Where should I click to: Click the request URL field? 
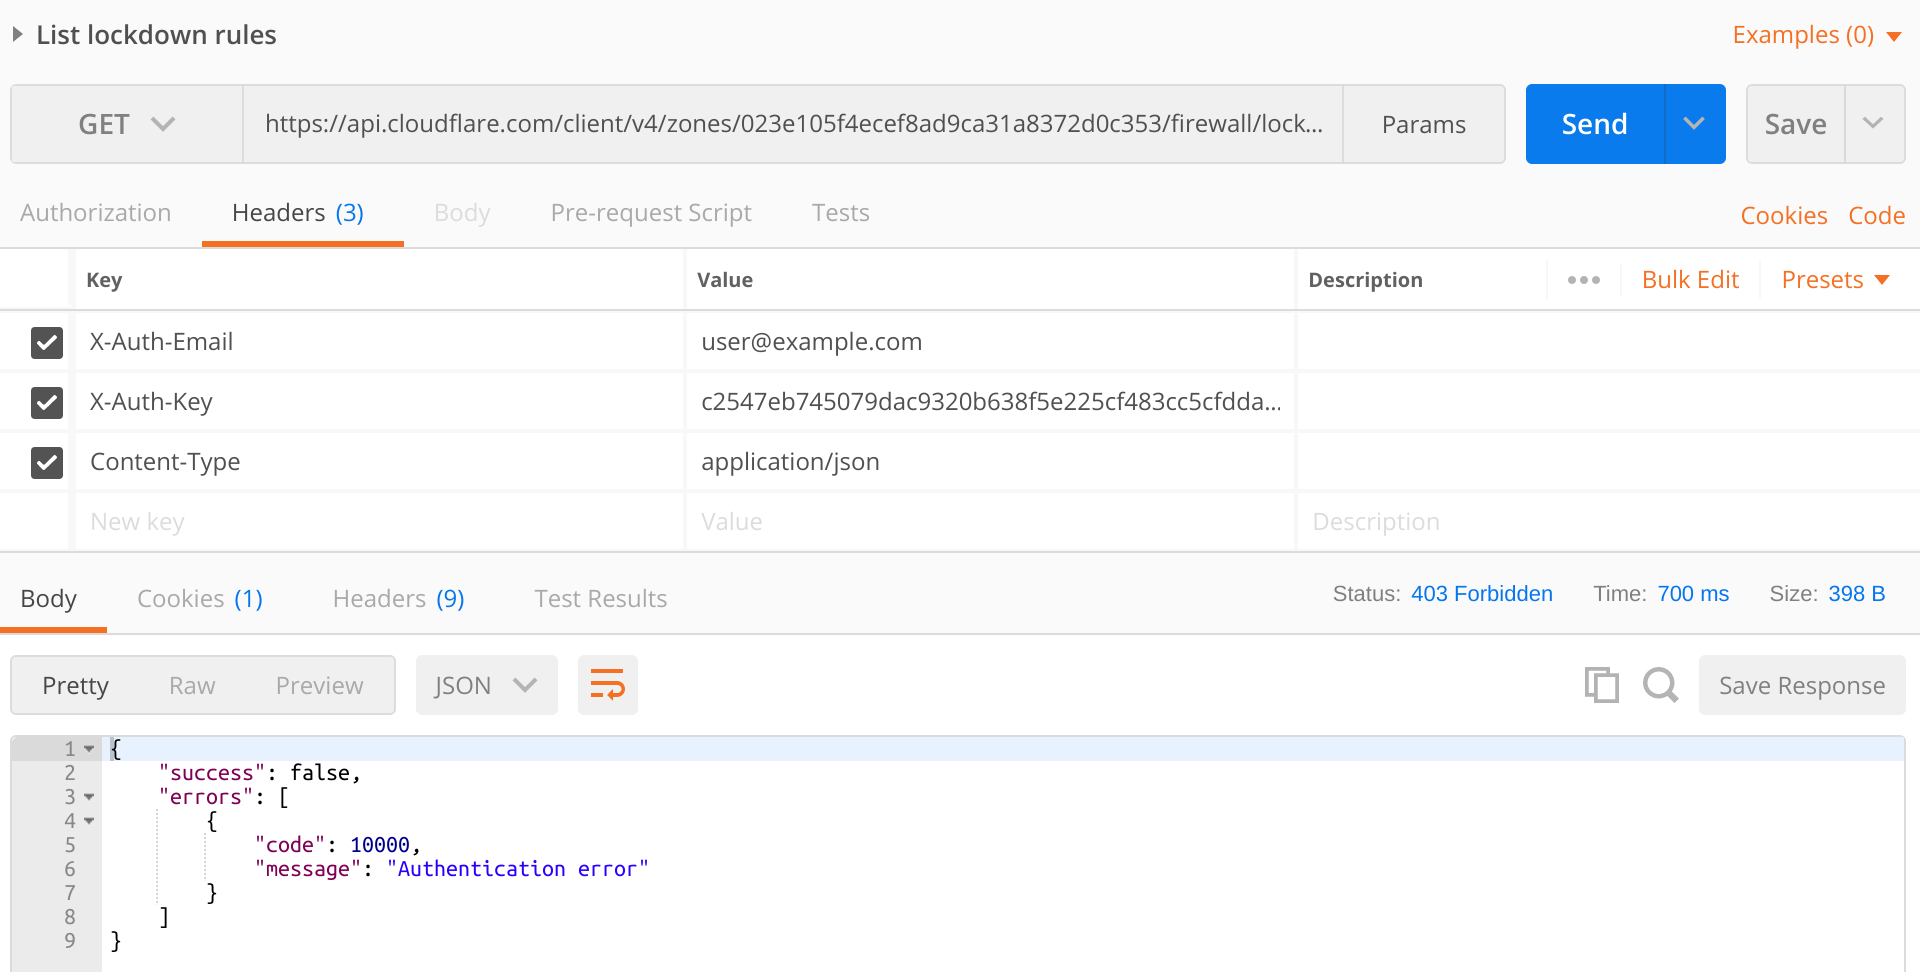coord(793,124)
